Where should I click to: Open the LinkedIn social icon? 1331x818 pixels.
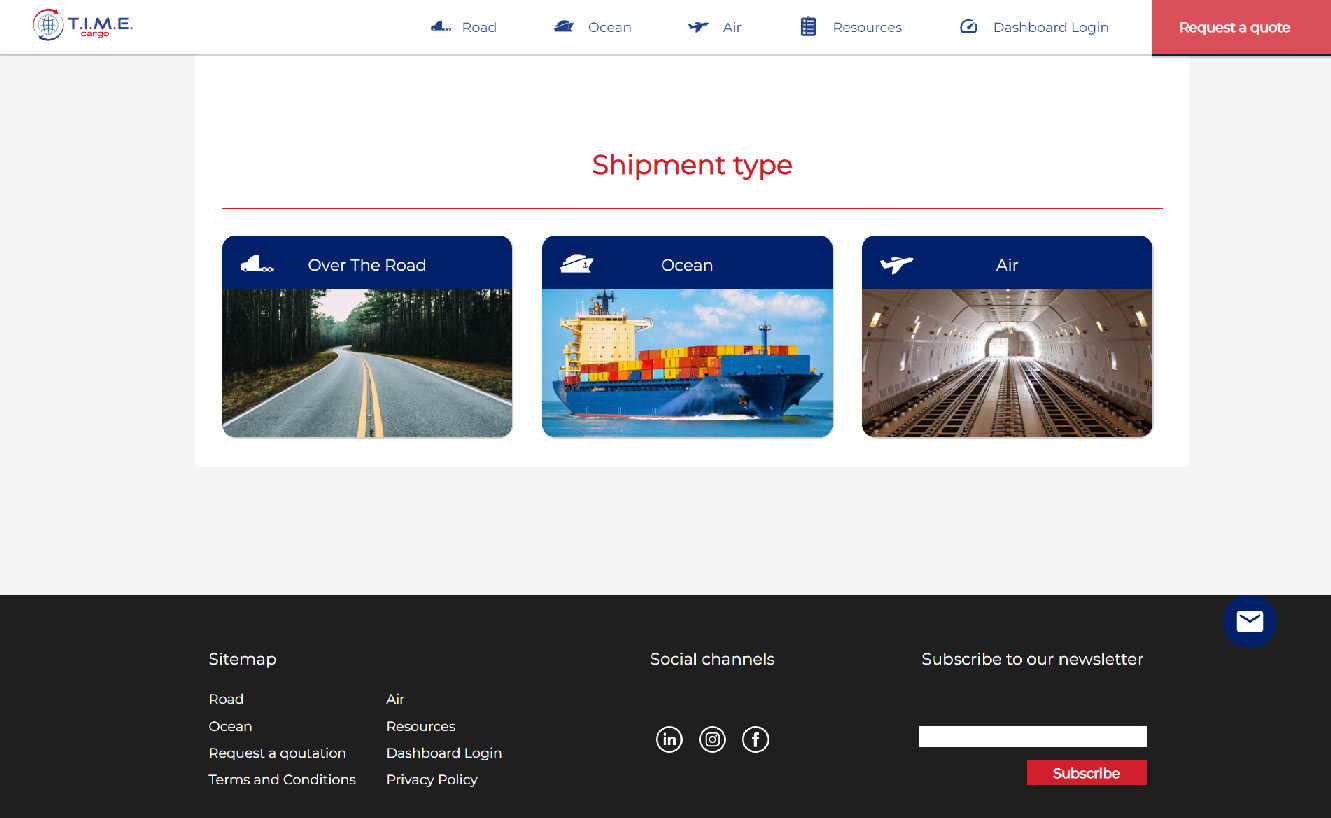[x=669, y=740]
